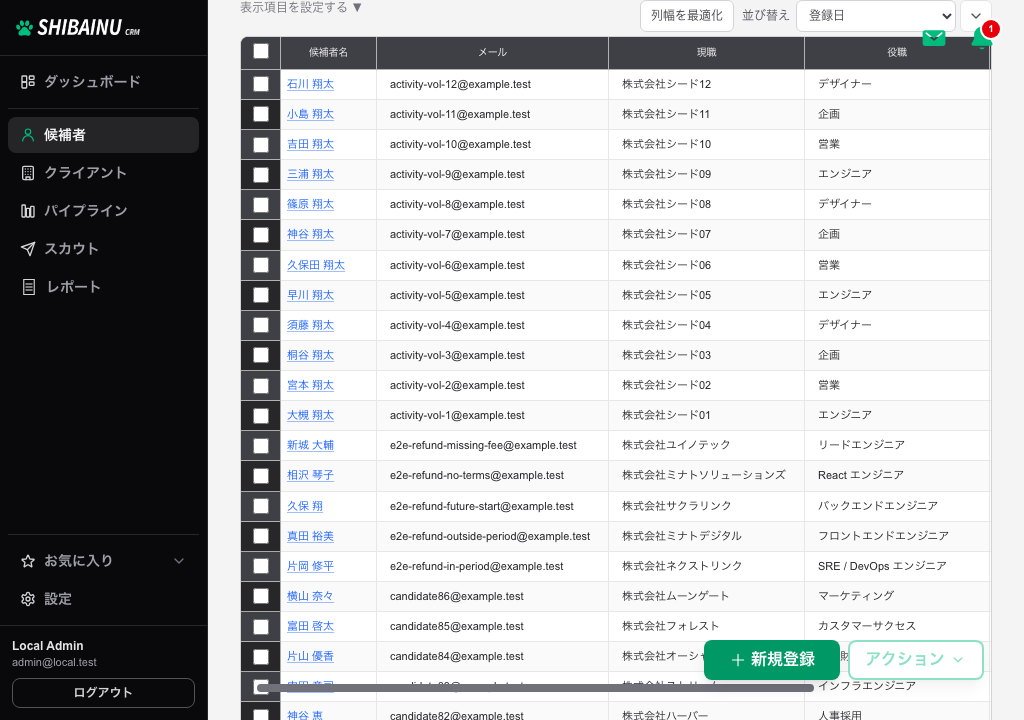The height and width of the screenshot is (720, 1024).
Task: Click the candidate person icon in sidebar
Action: [27, 135]
